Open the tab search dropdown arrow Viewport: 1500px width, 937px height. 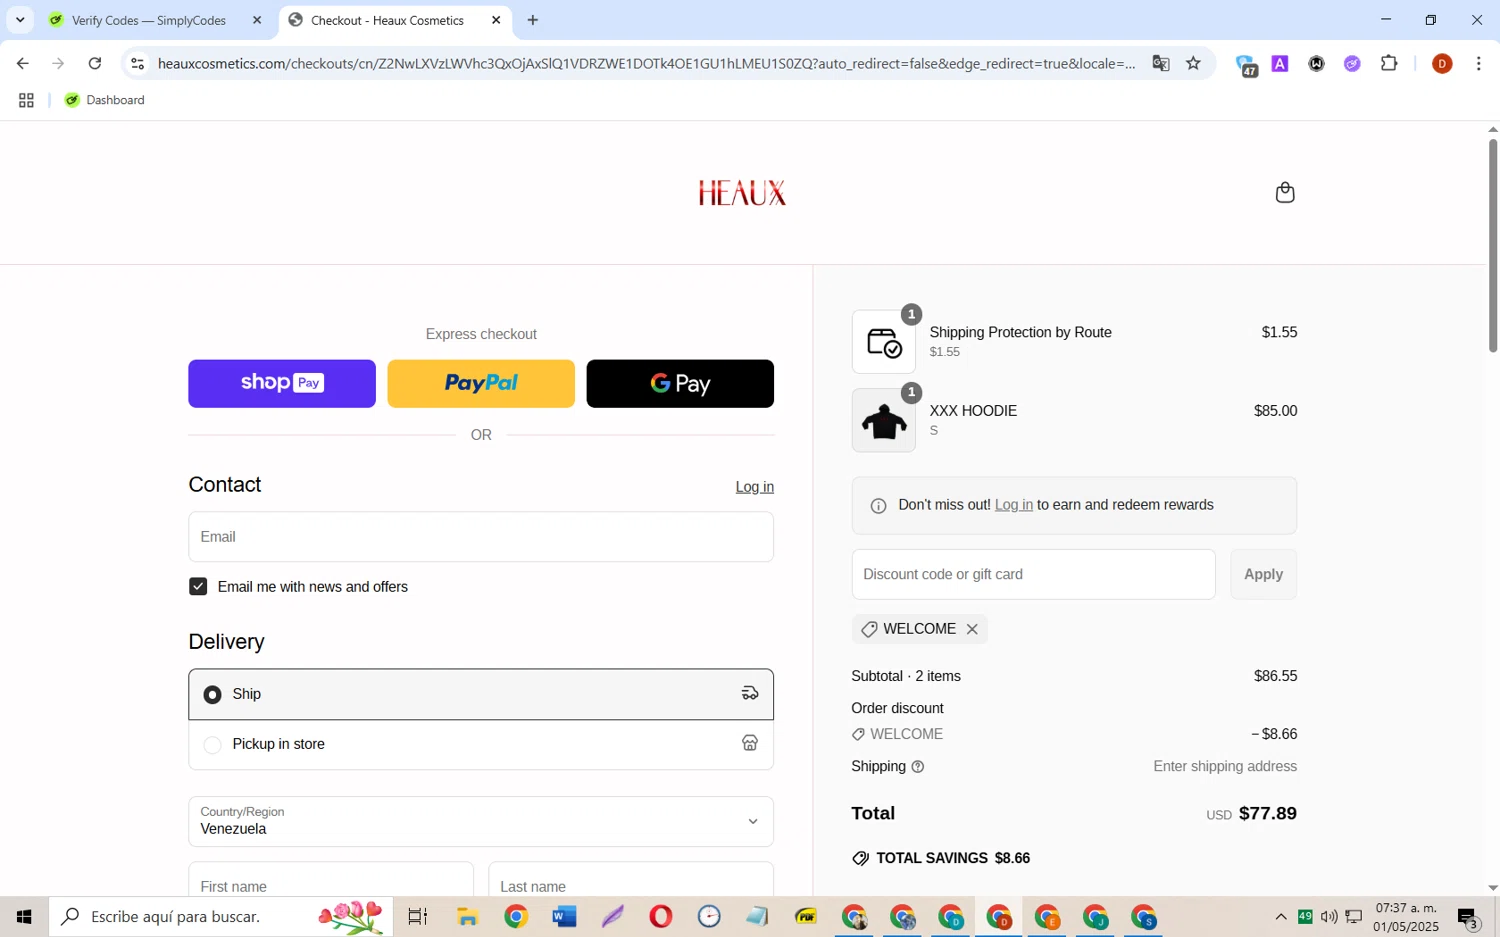tap(20, 20)
